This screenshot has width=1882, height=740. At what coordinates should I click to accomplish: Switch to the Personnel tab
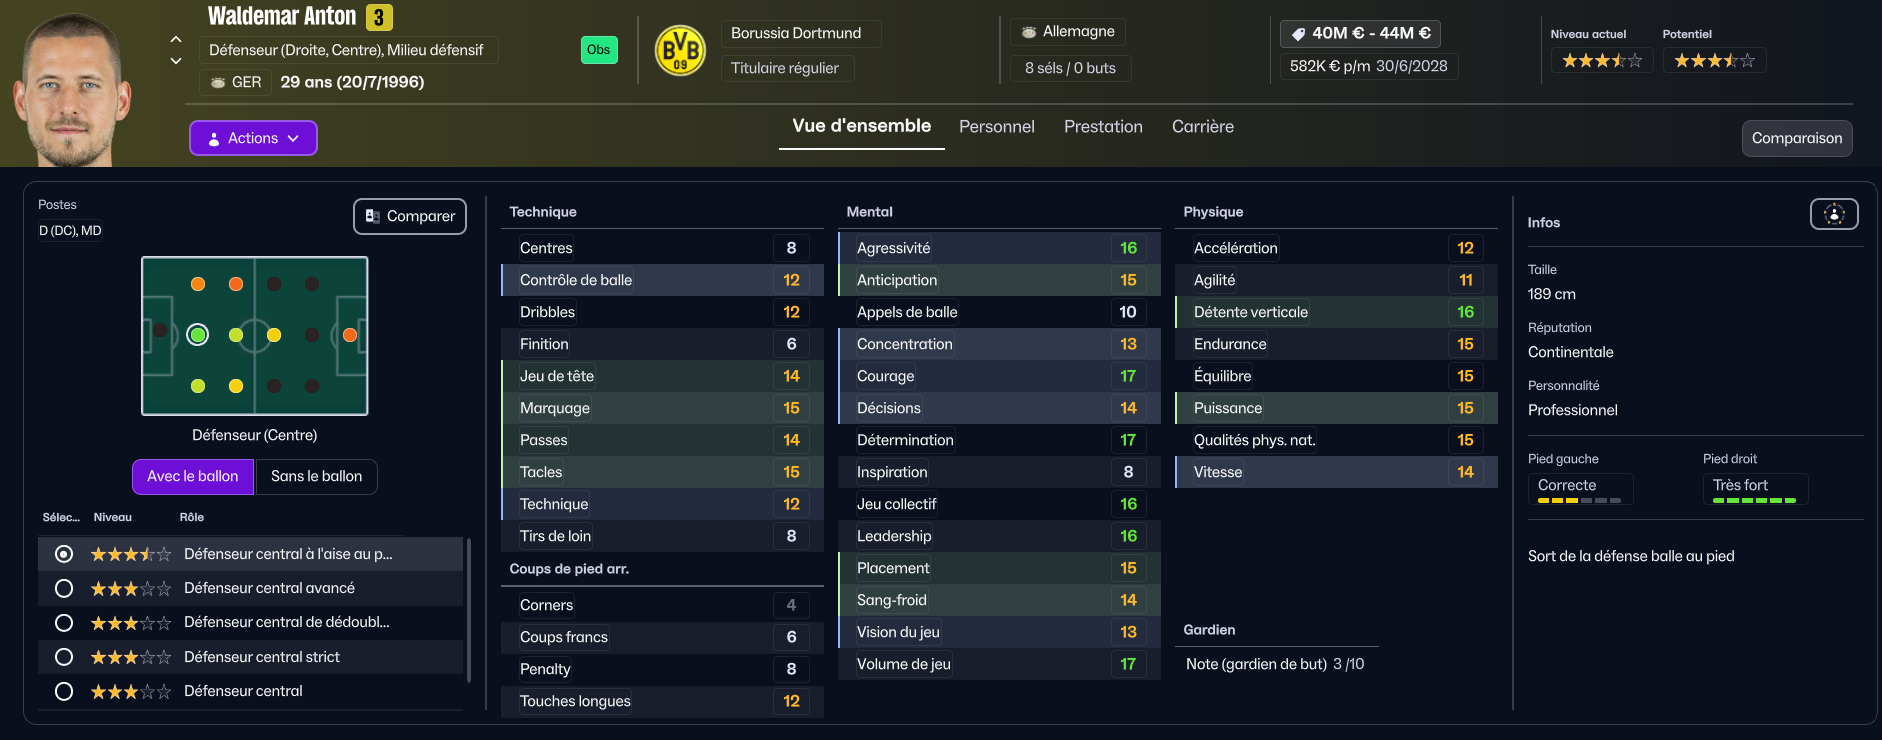click(996, 127)
